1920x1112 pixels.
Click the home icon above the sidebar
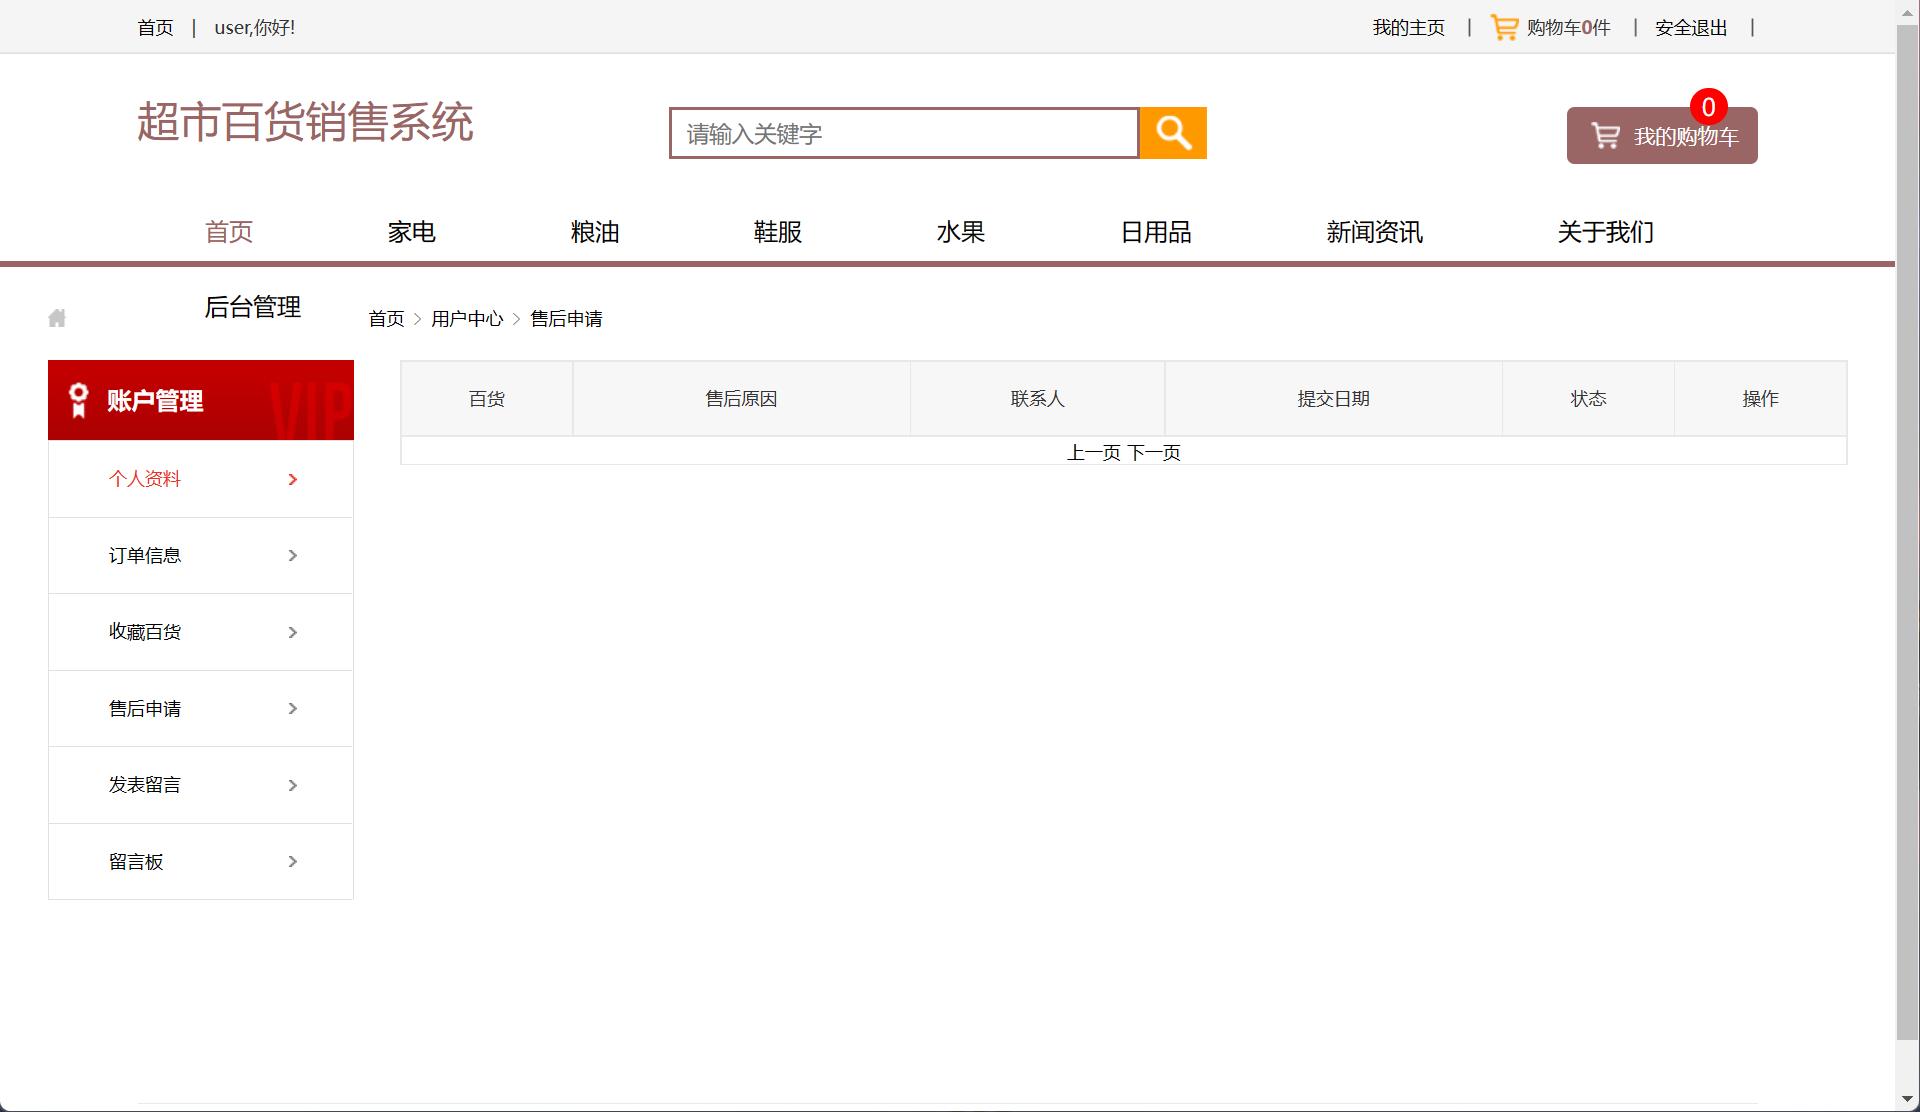pos(57,317)
